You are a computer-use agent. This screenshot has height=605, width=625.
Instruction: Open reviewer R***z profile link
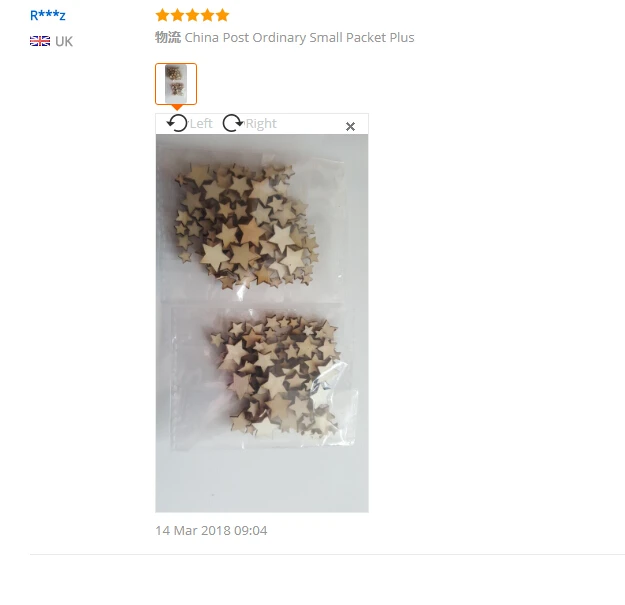47,15
